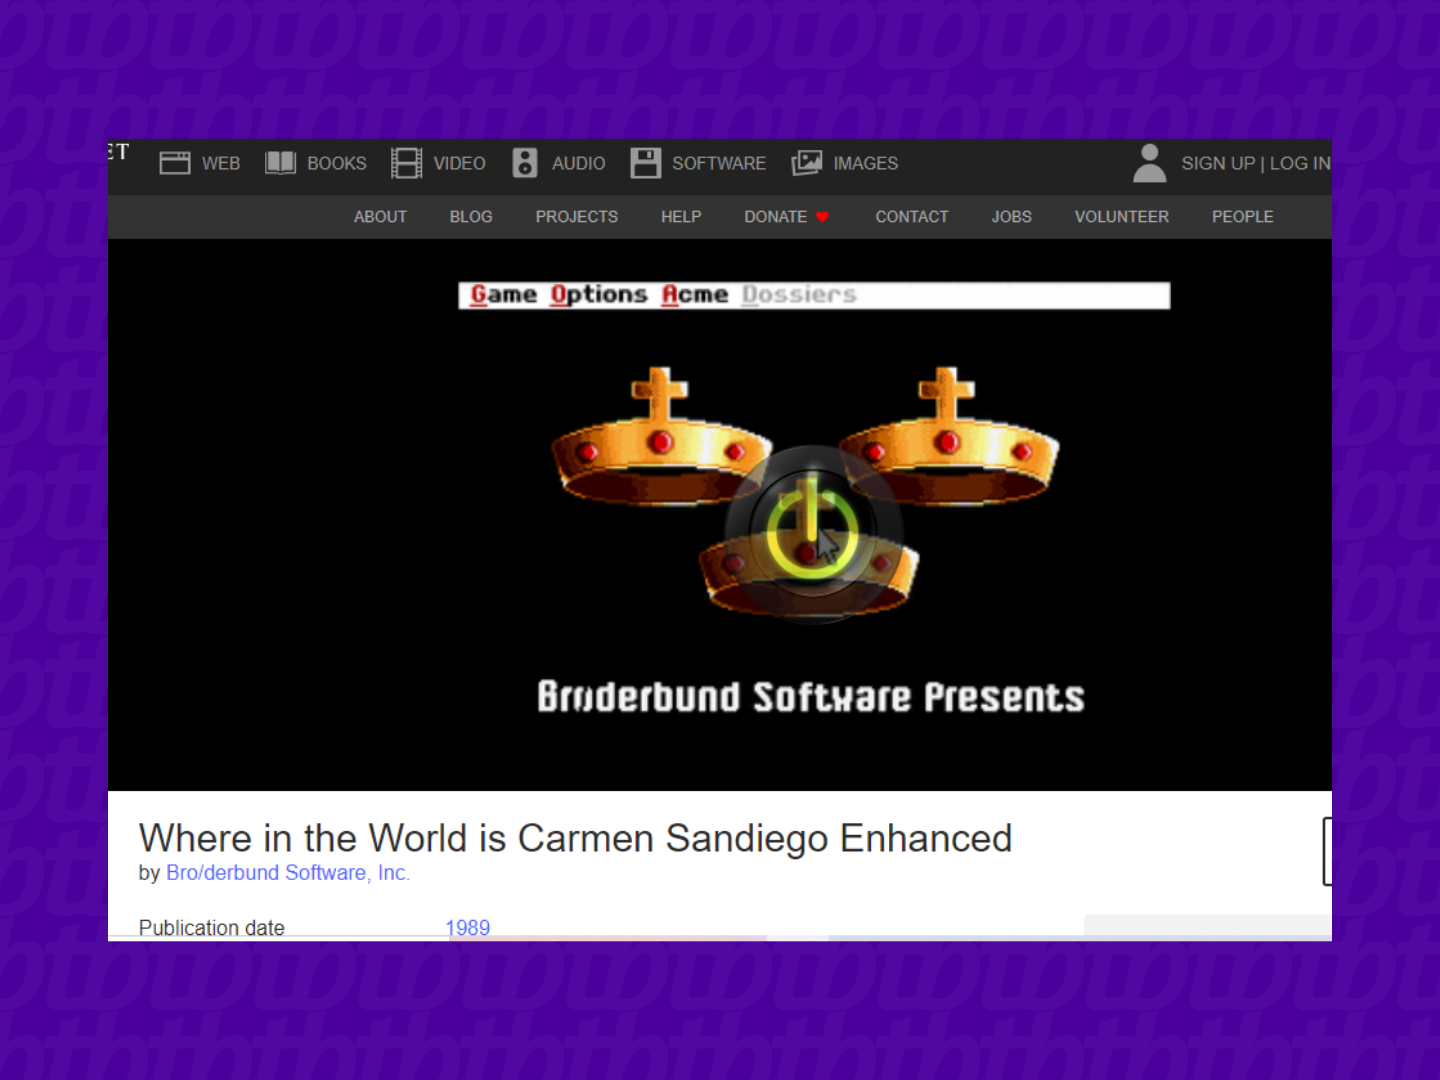Open the PROJECTS link
Screen dimensions: 1440x1080
(x=577, y=217)
